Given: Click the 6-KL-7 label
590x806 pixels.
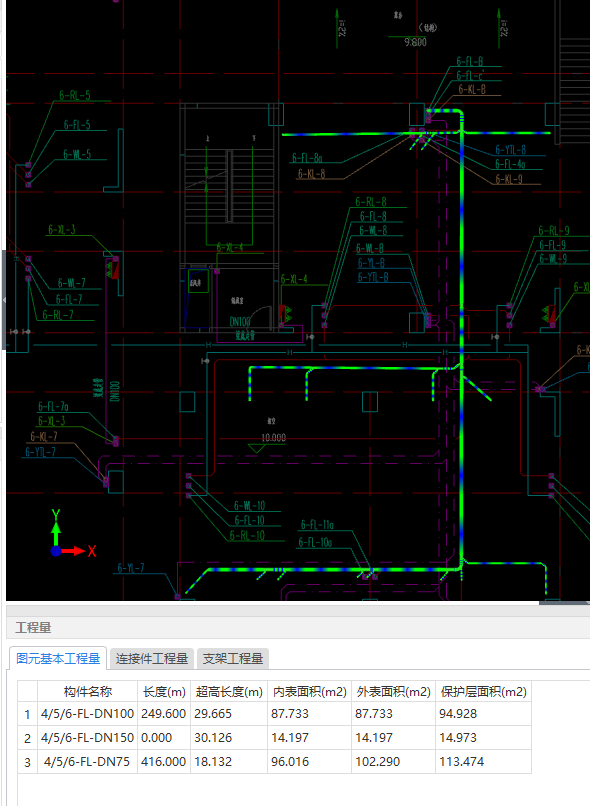Looking at the screenshot, I should pyautogui.click(x=44, y=436).
